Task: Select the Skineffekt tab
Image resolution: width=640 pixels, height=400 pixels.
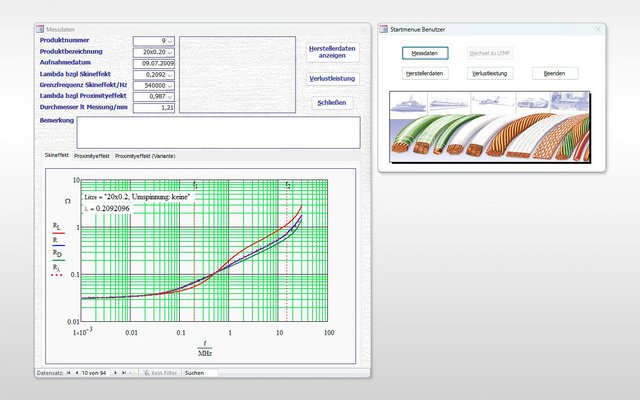Action: coord(55,156)
